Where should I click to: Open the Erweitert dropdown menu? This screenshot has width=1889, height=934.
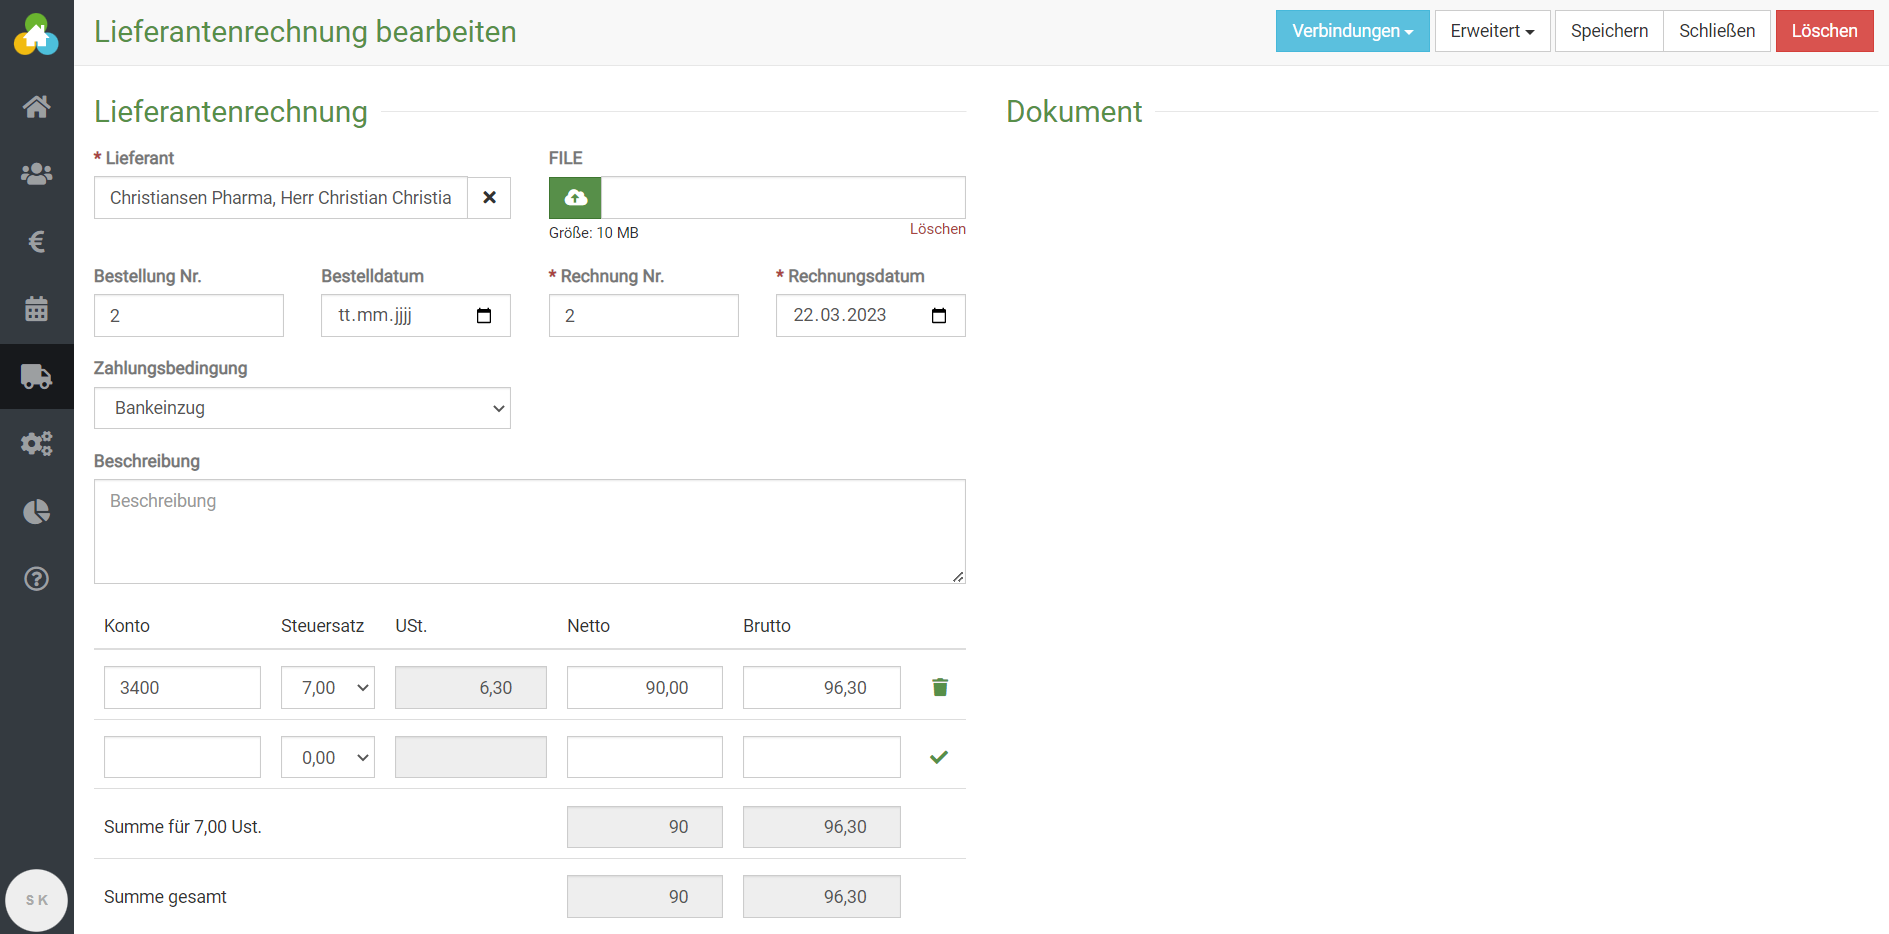coord(1492,31)
